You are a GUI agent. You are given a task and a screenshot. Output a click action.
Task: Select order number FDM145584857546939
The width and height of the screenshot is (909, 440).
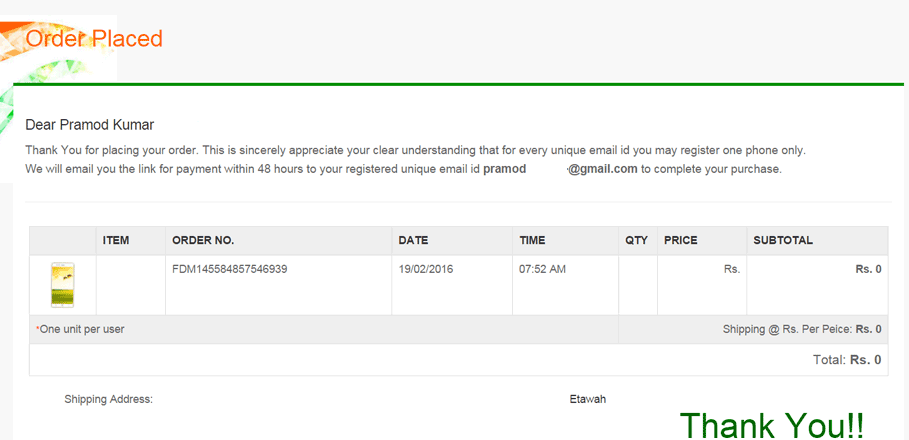[x=230, y=269]
